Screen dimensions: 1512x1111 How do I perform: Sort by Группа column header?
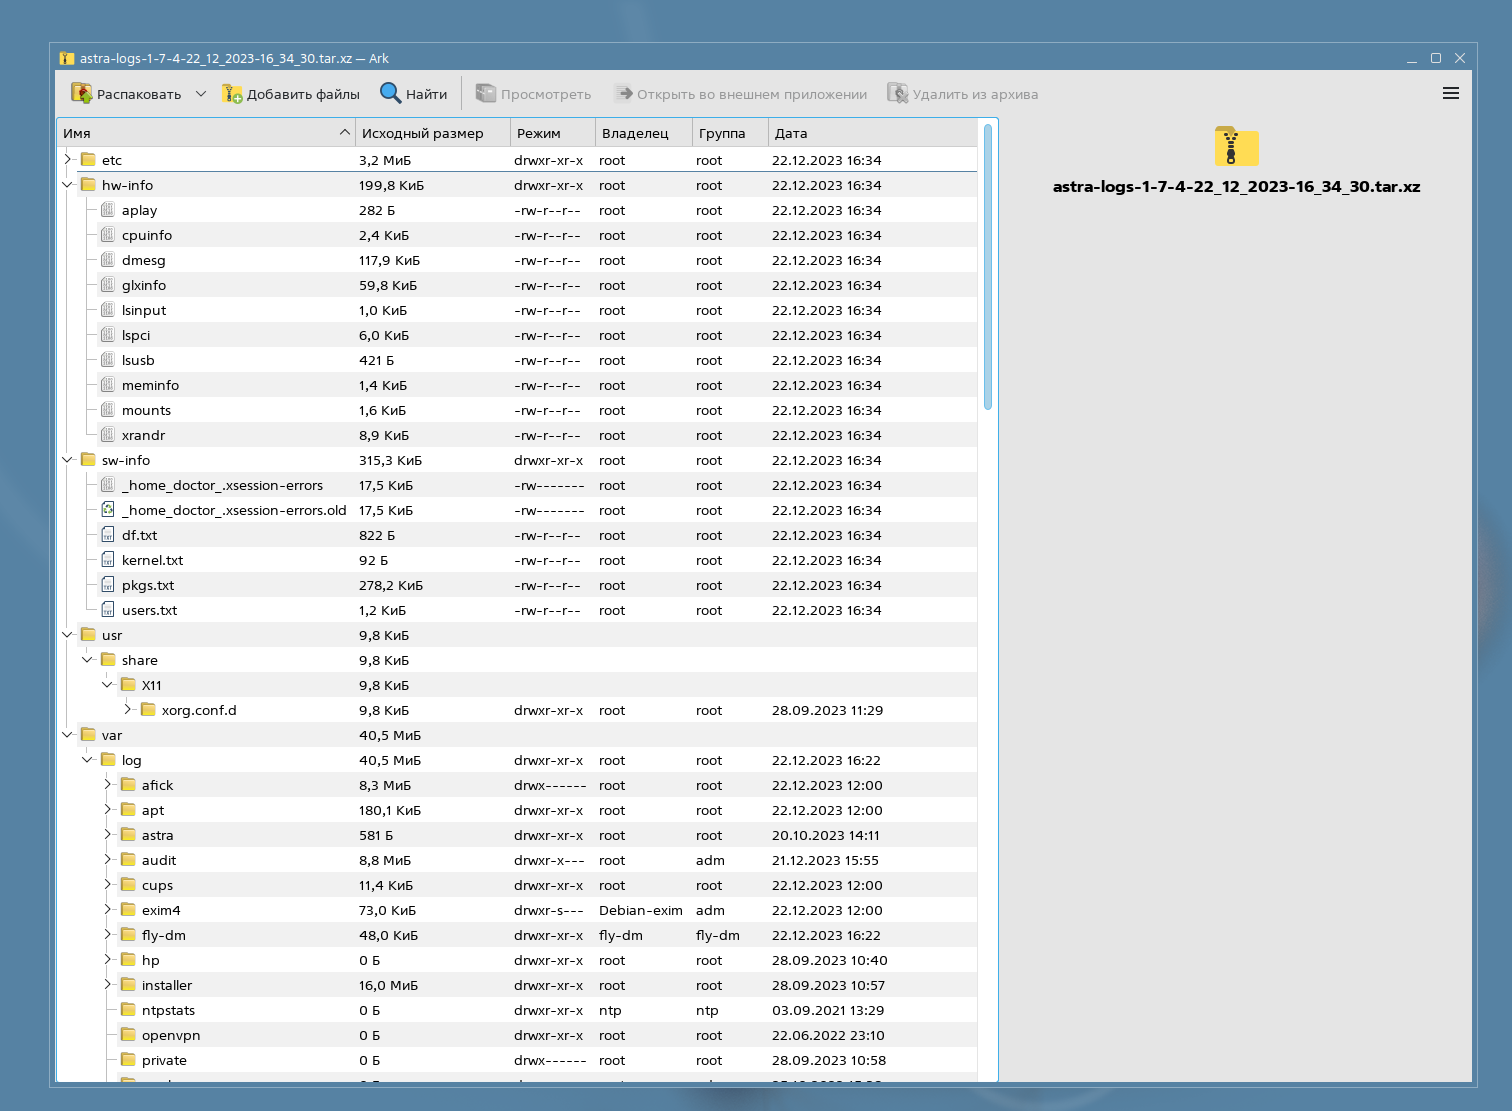click(730, 133)
